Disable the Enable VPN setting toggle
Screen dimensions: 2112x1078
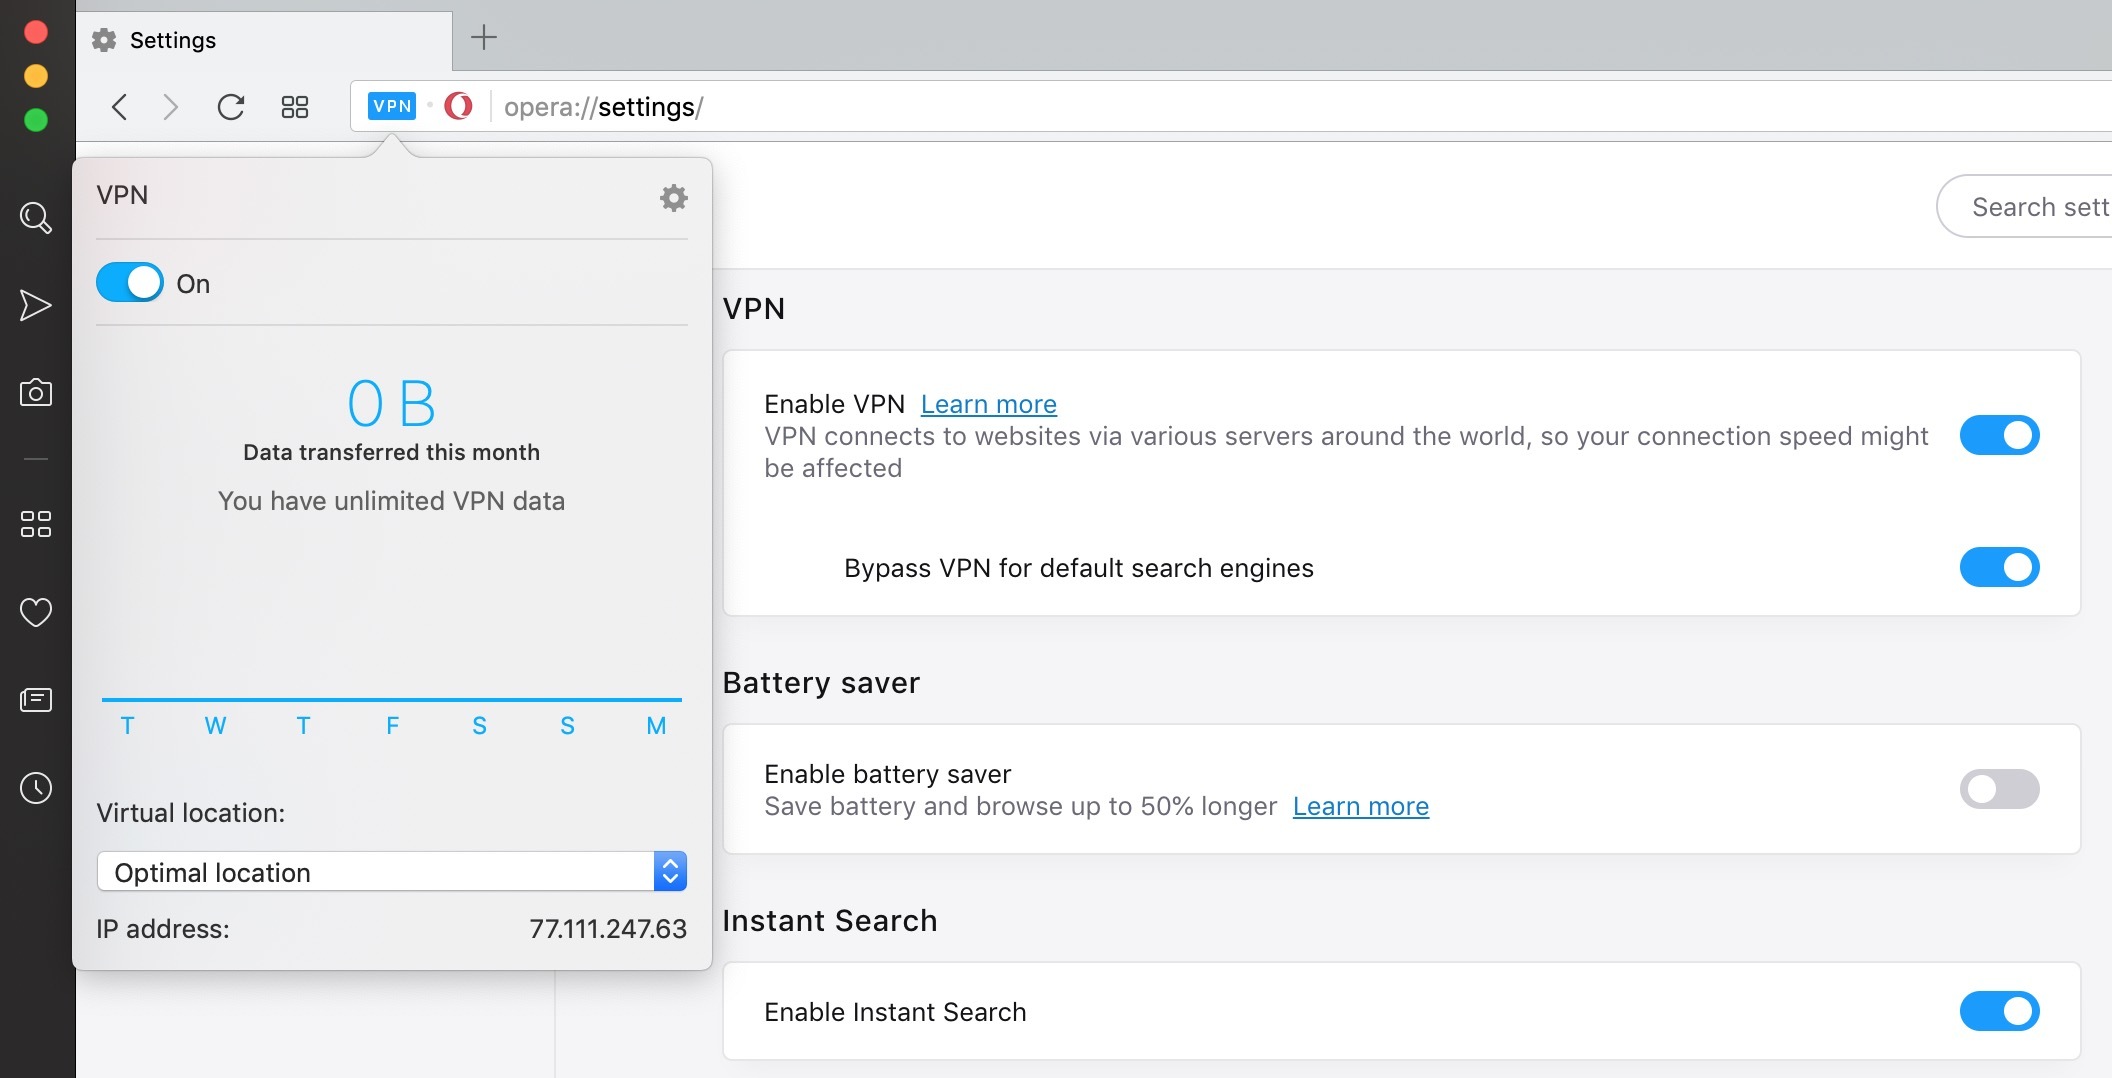pos(1999,436)
